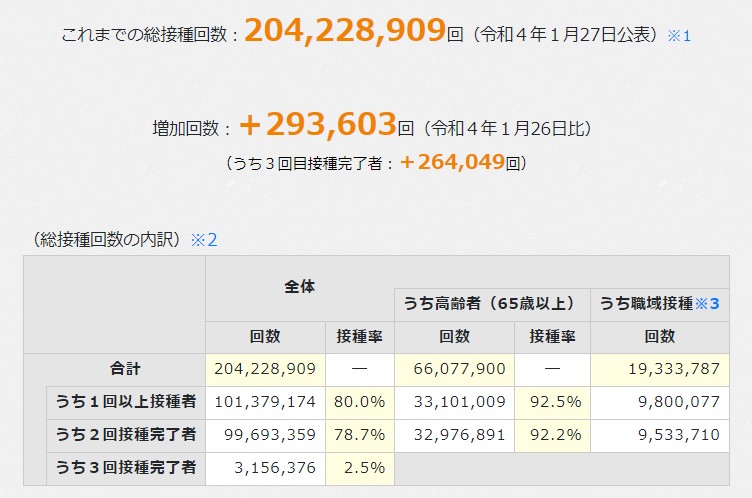Click the large total count 204,228,909 headline
Screen dimensions: 752x498
(x=344, y=31)
